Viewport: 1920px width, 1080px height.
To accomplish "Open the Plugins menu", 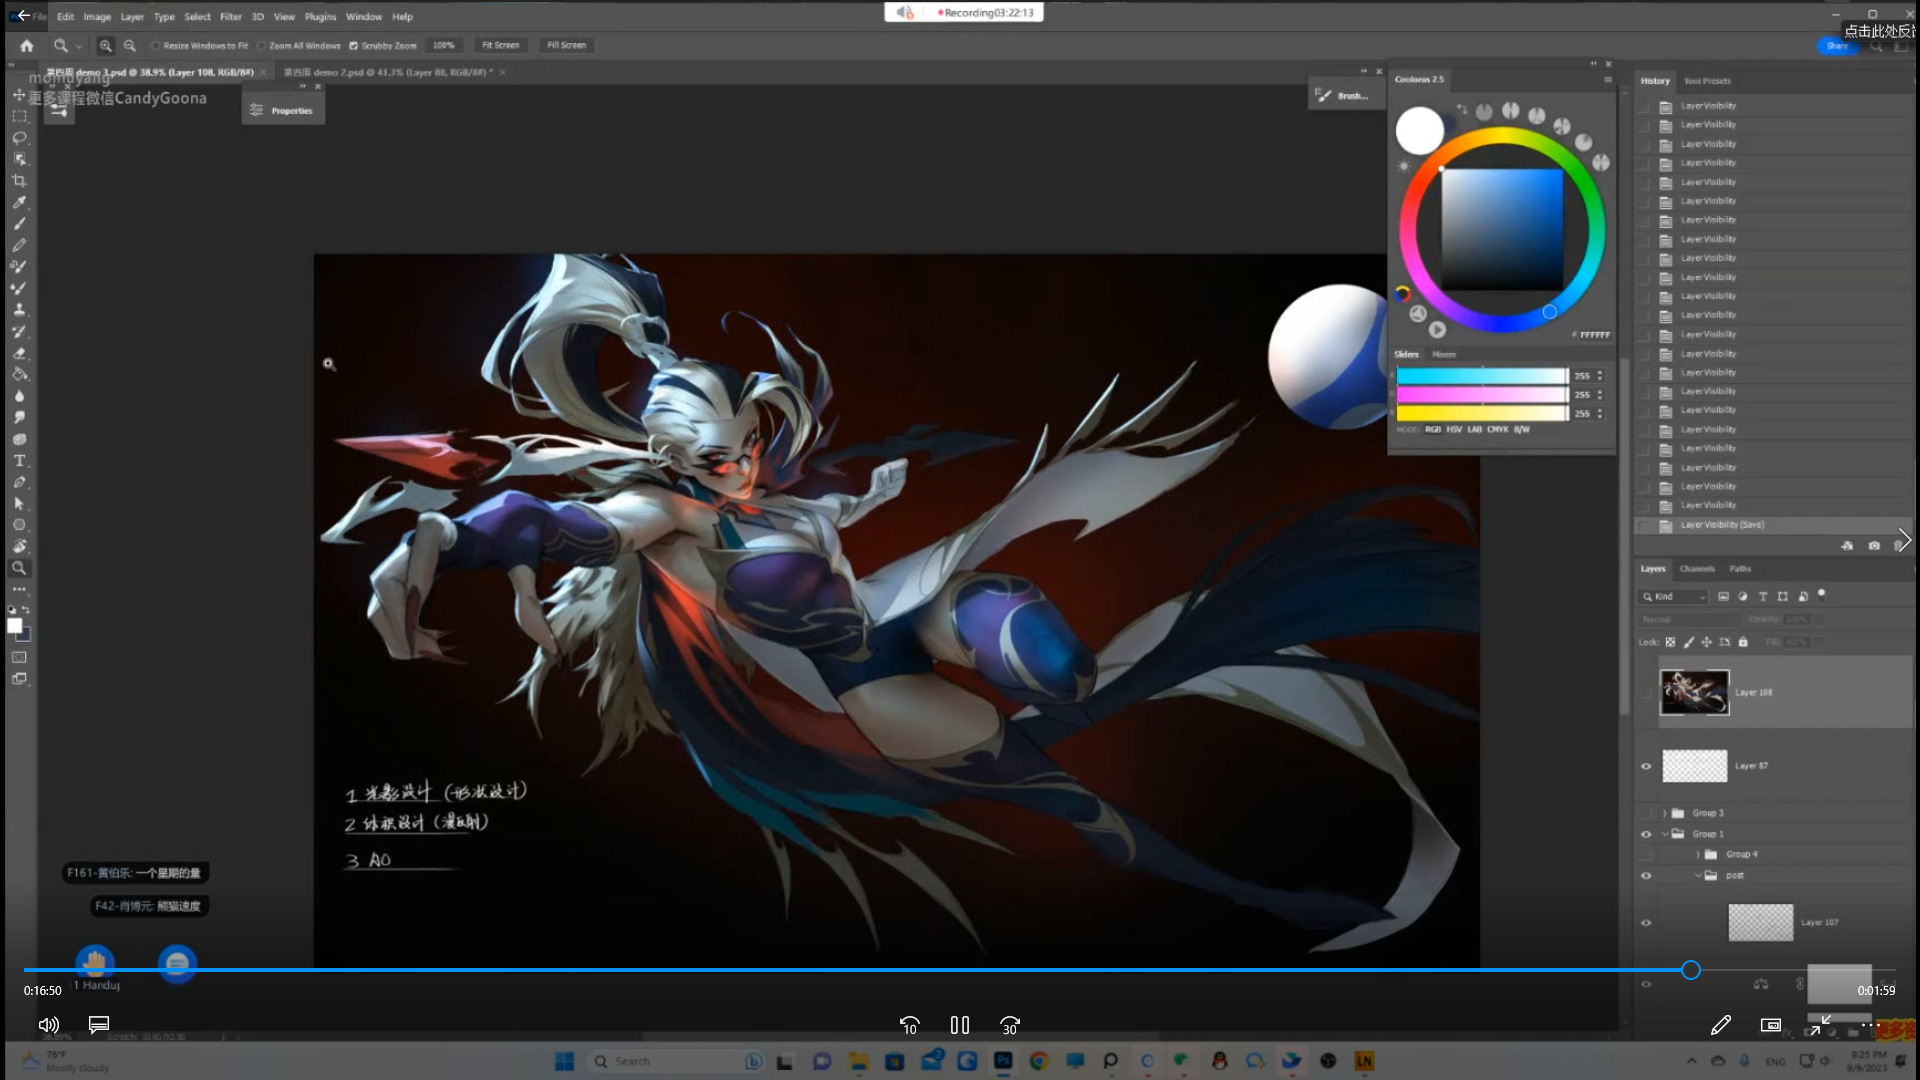I will (320, 17).
